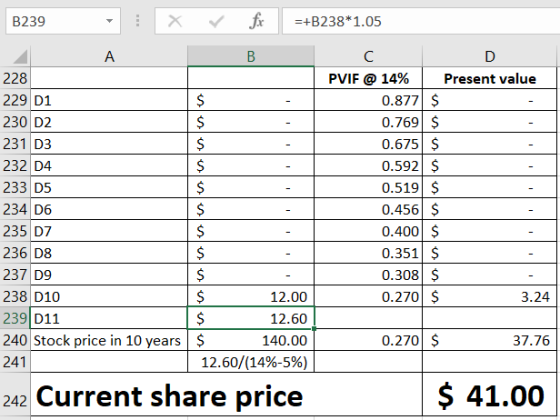
Task: Click the $3.24 present value cell
Action: point(490,296)
